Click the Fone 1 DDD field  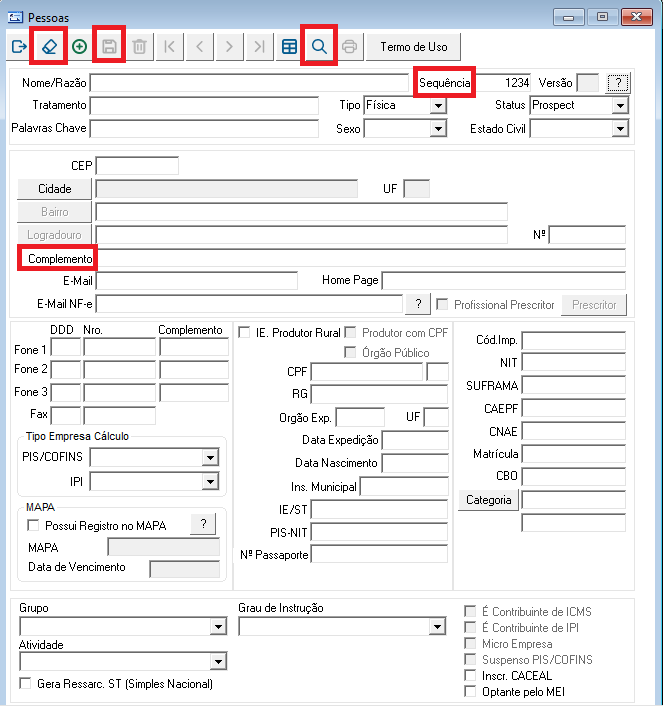[66, 348]
